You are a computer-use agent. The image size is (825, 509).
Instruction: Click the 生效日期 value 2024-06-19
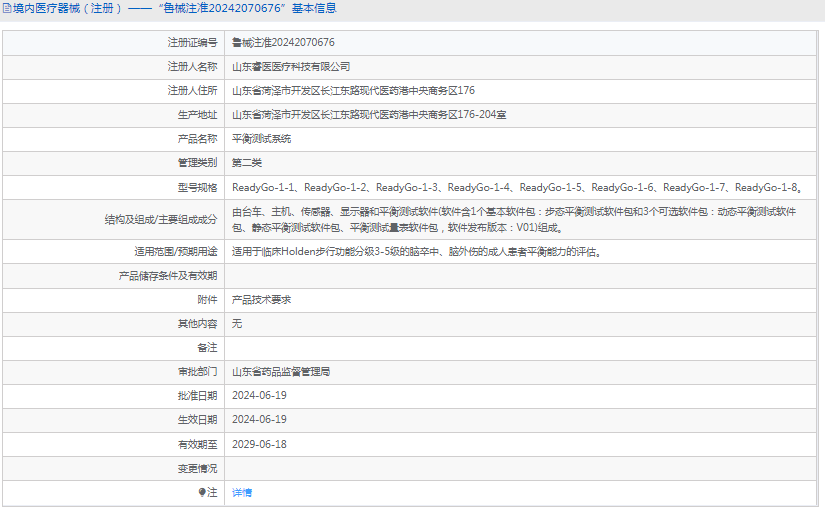coord(259,420)
